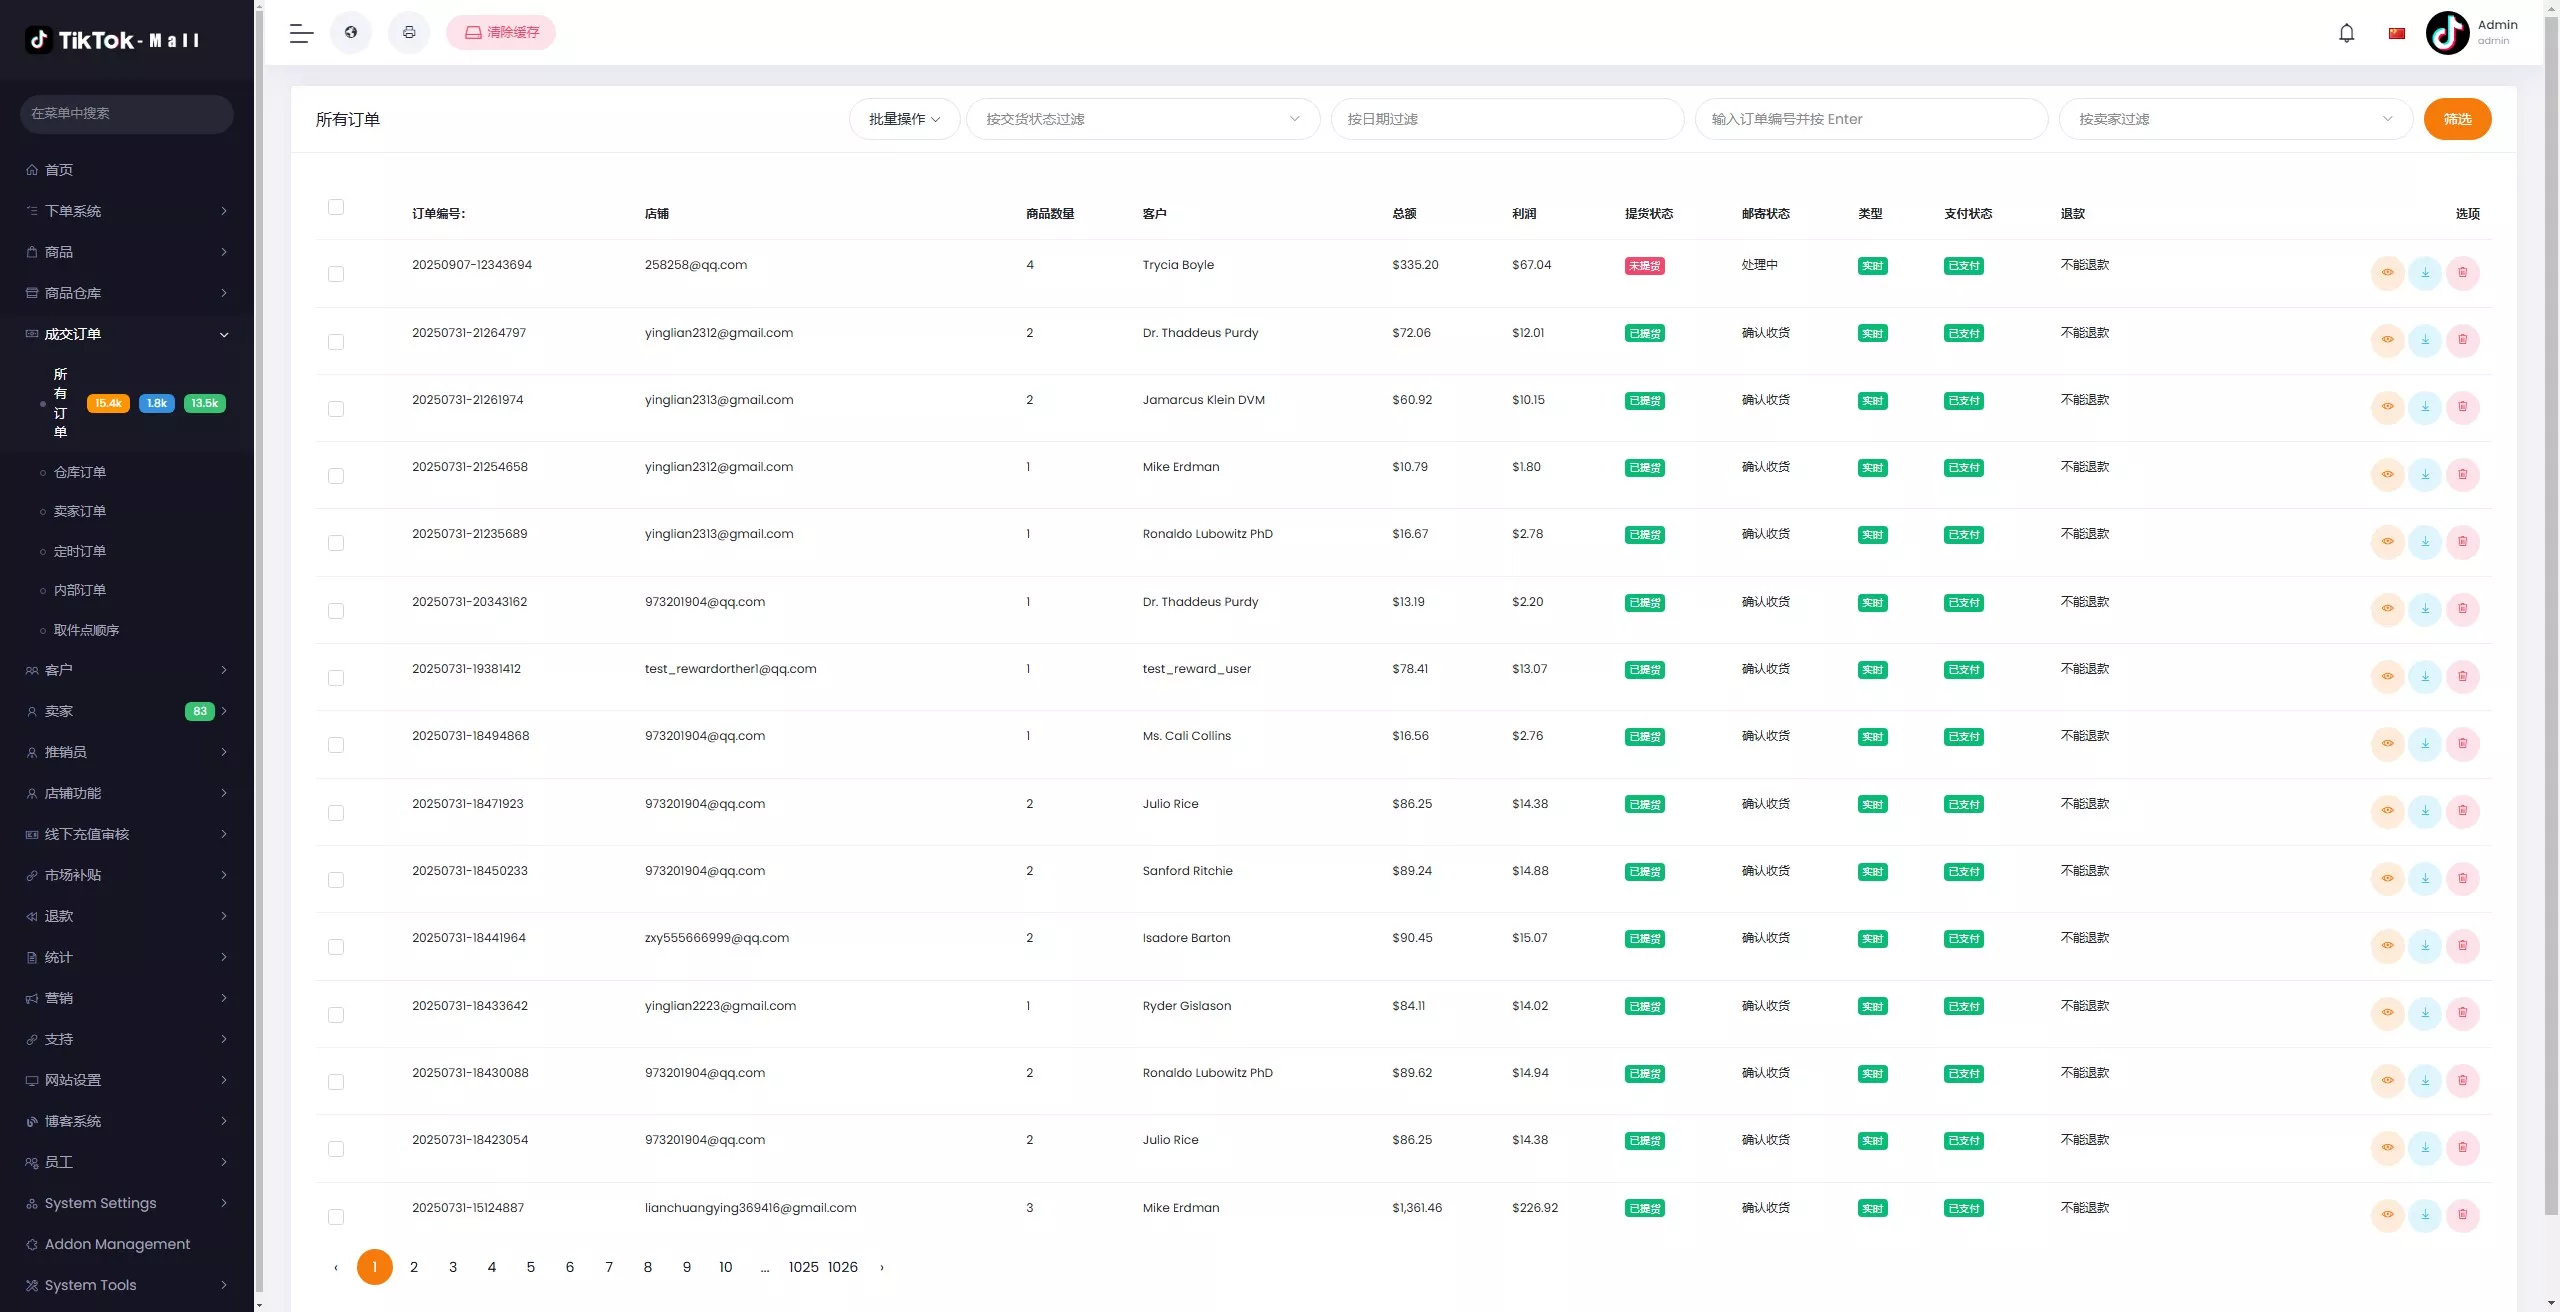
Task: Click the hamburger menu toggle icon
Action: pyautogui.click(x=301, y=33)
